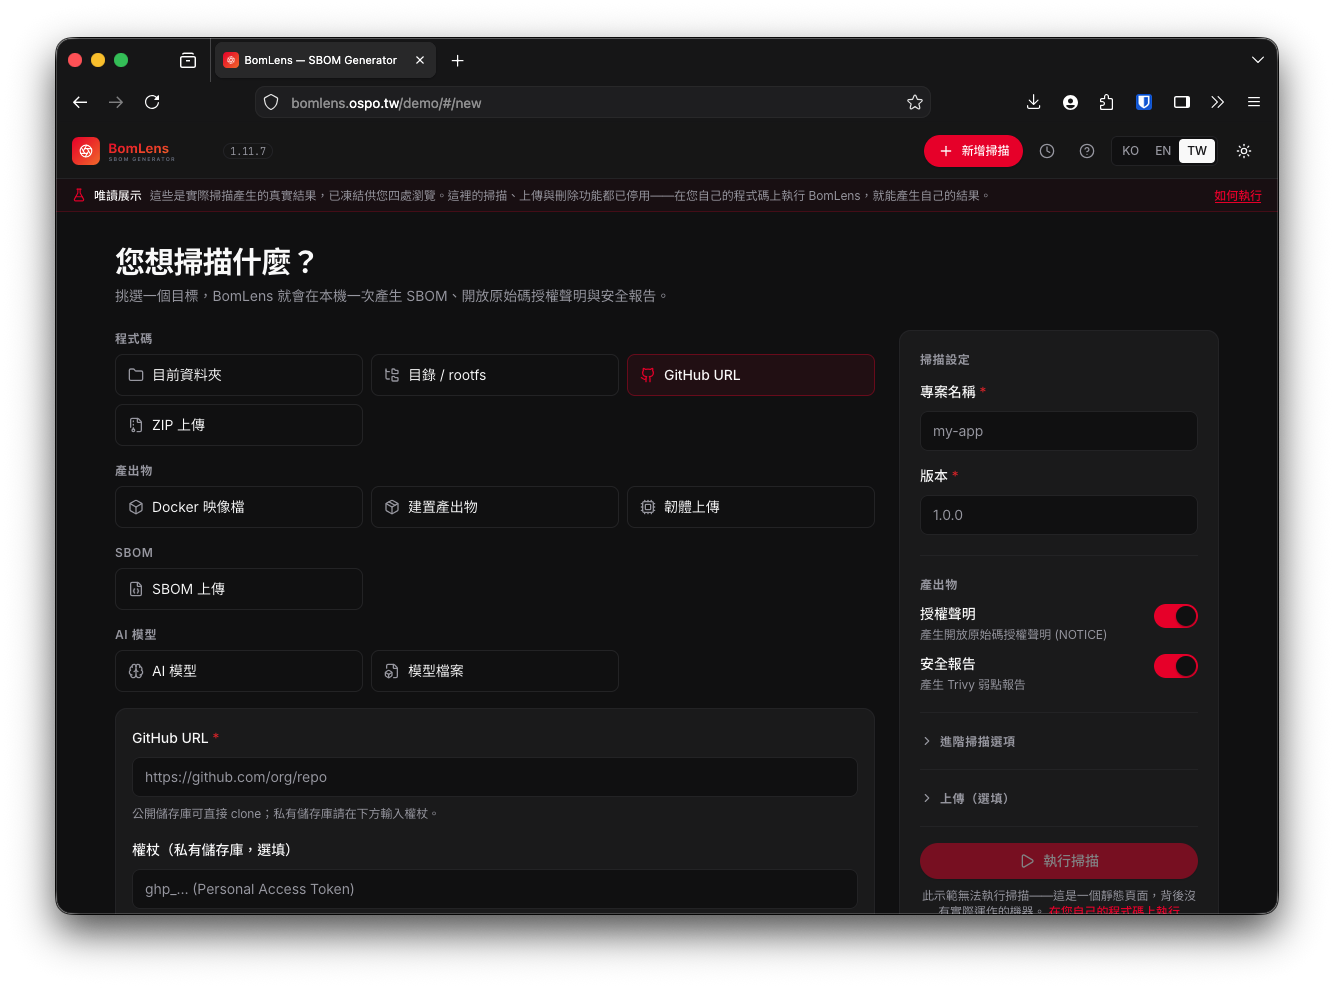The image size is (1334, 988).
Task: Open the help question mark icon
Action: [x=1087, y=151]
